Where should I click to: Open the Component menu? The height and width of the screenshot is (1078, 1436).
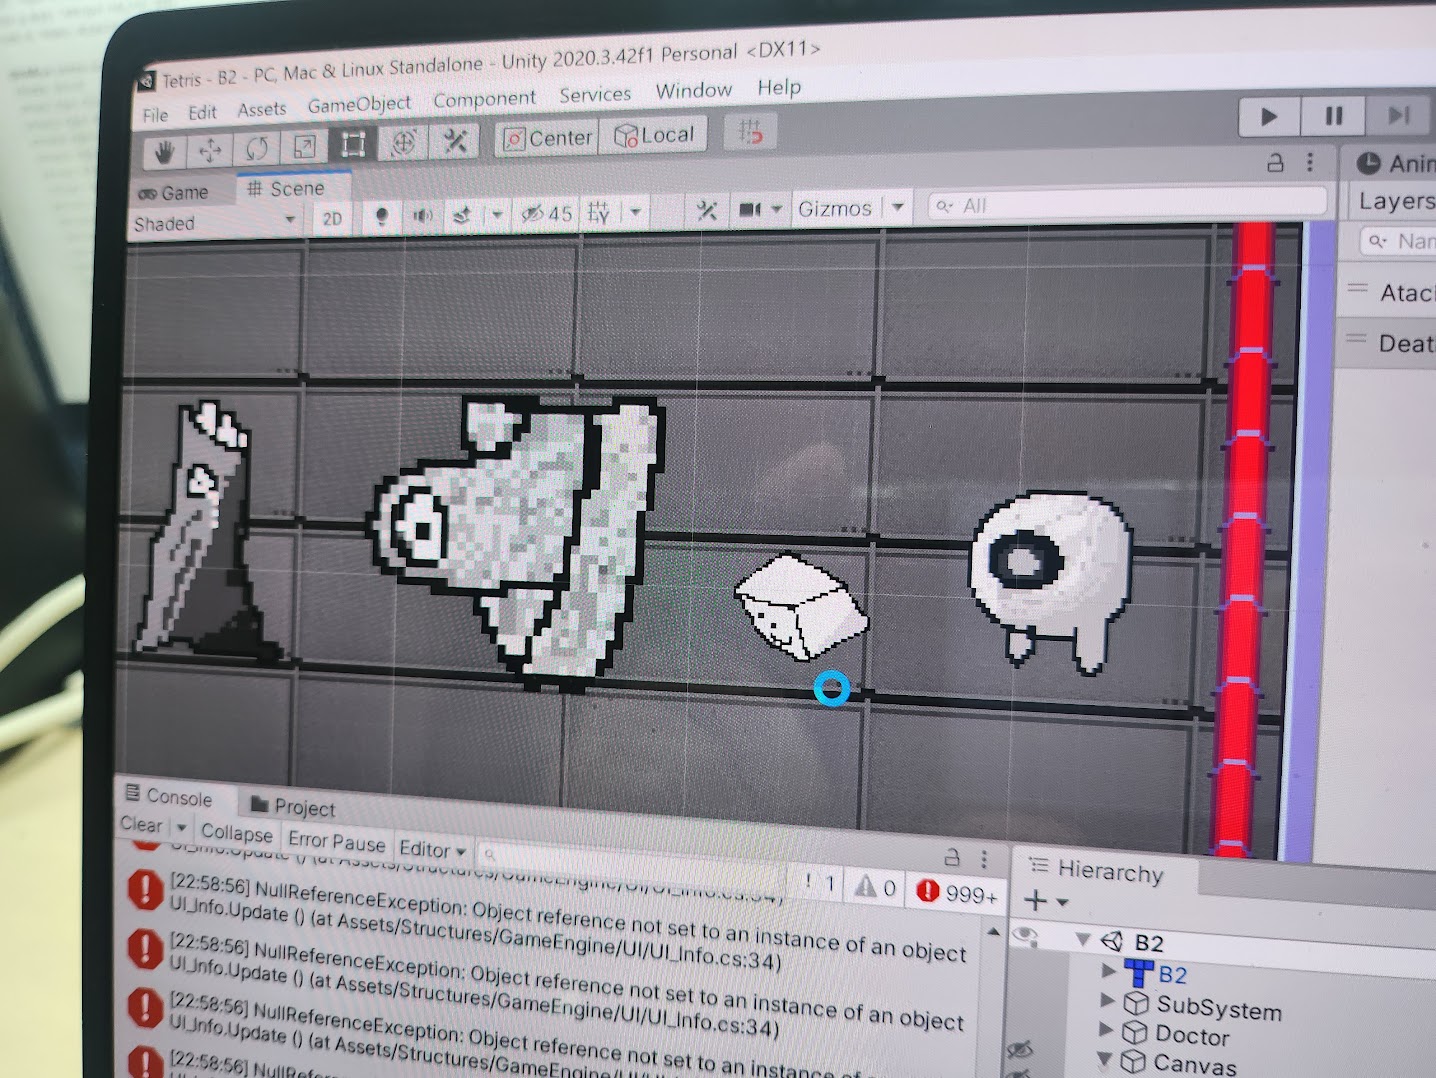tap(484, 99)
